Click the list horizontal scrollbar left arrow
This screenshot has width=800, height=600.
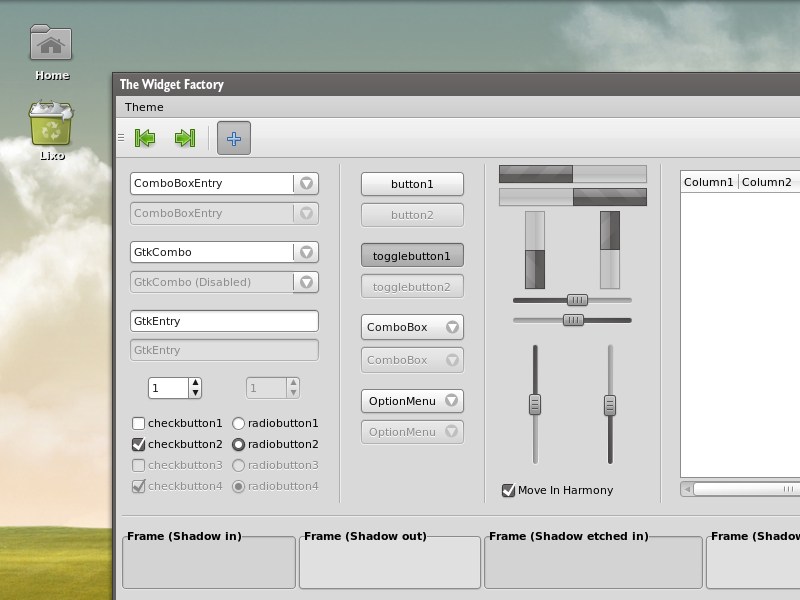click(687, 489)
